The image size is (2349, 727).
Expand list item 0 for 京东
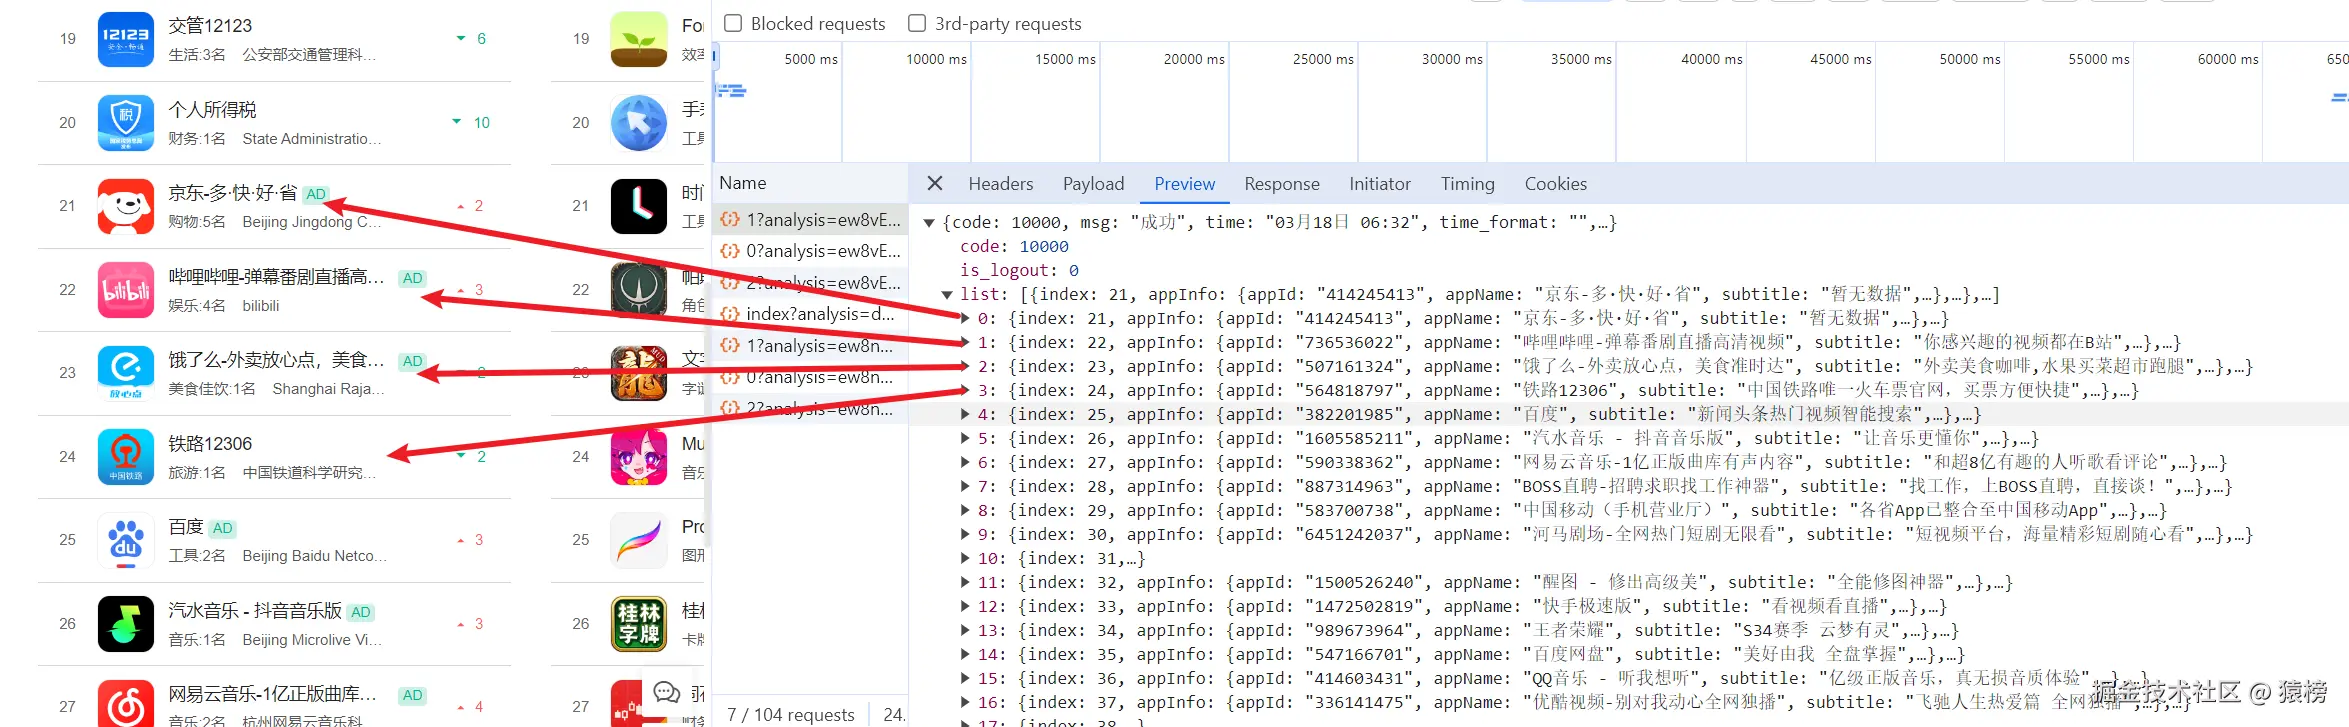pyautogui.click(x=965, y=318)
